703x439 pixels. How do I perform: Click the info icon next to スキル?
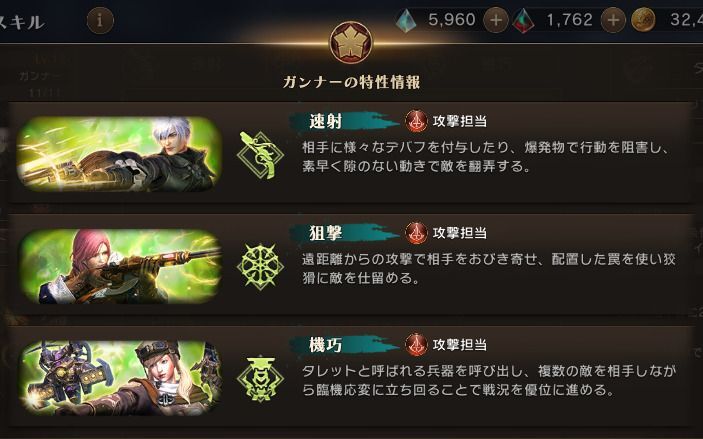tap(100, 21)
